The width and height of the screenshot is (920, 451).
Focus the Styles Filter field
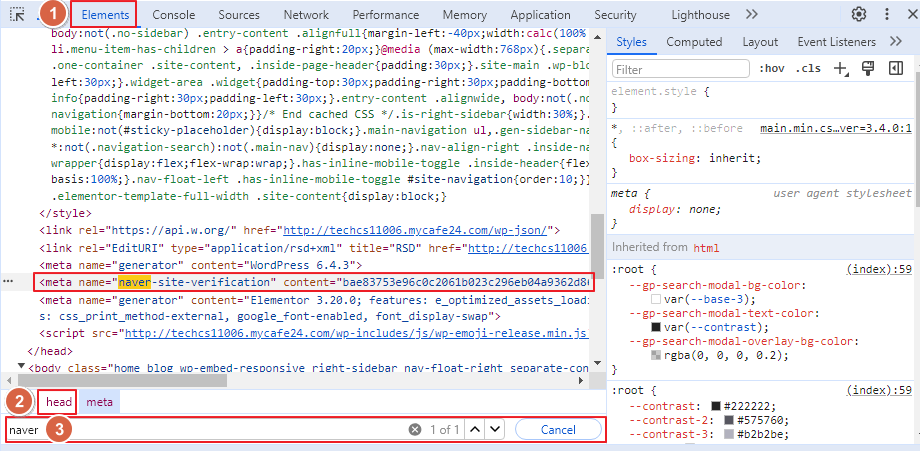pyautogui.click(x=681, y=69)
